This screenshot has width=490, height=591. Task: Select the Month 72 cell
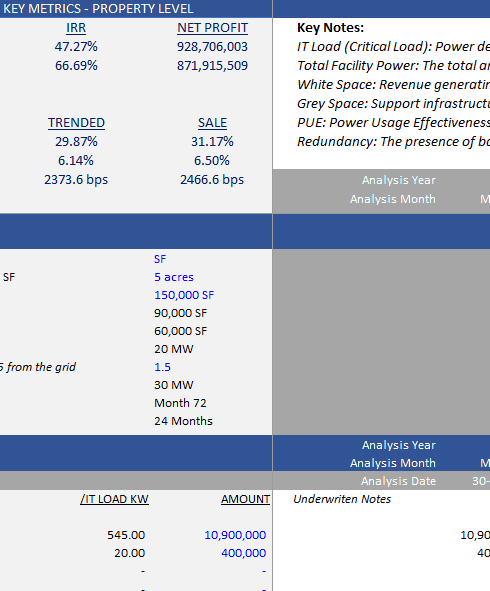(x=181, y=403)
